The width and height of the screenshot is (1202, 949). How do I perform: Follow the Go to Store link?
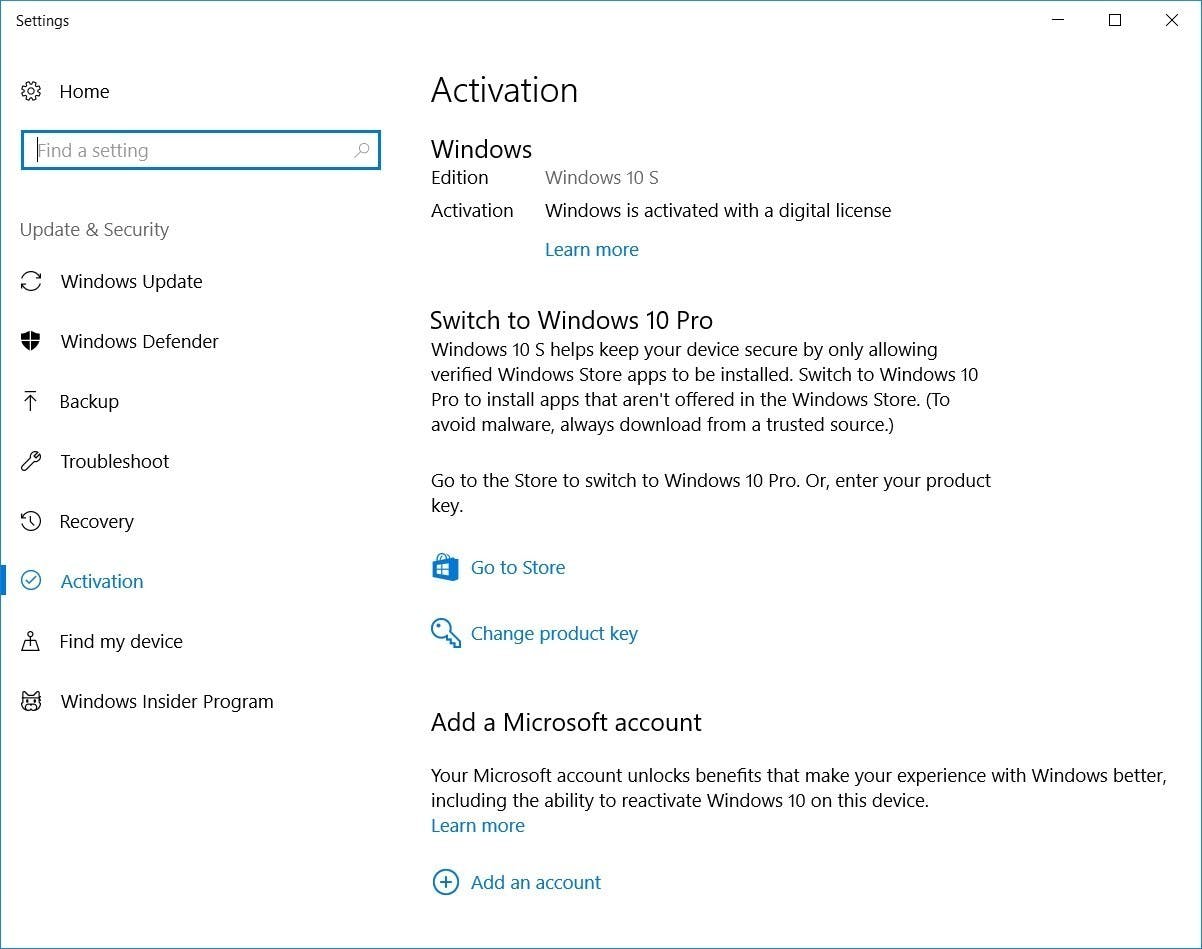pos(518,567)
